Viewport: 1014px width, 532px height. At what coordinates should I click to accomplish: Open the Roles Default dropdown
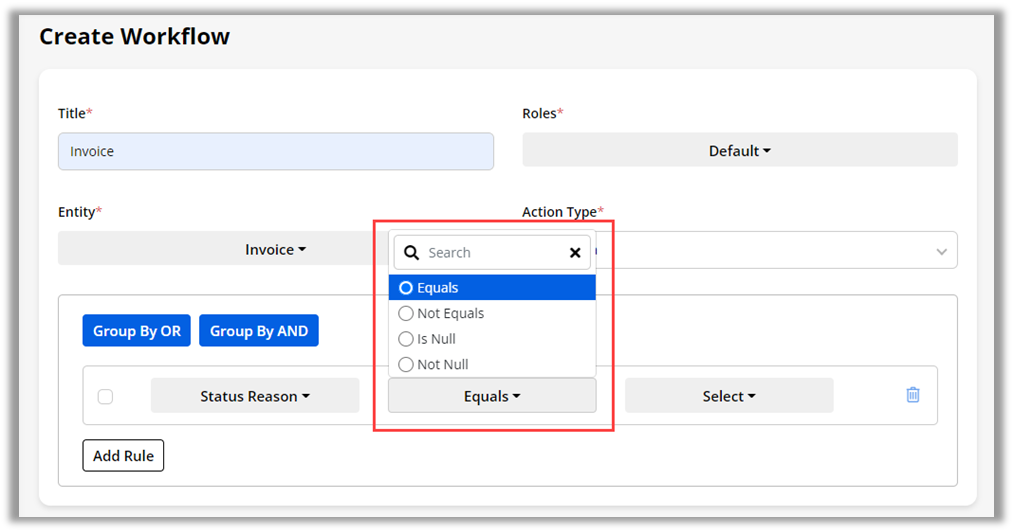click(739, 151)
